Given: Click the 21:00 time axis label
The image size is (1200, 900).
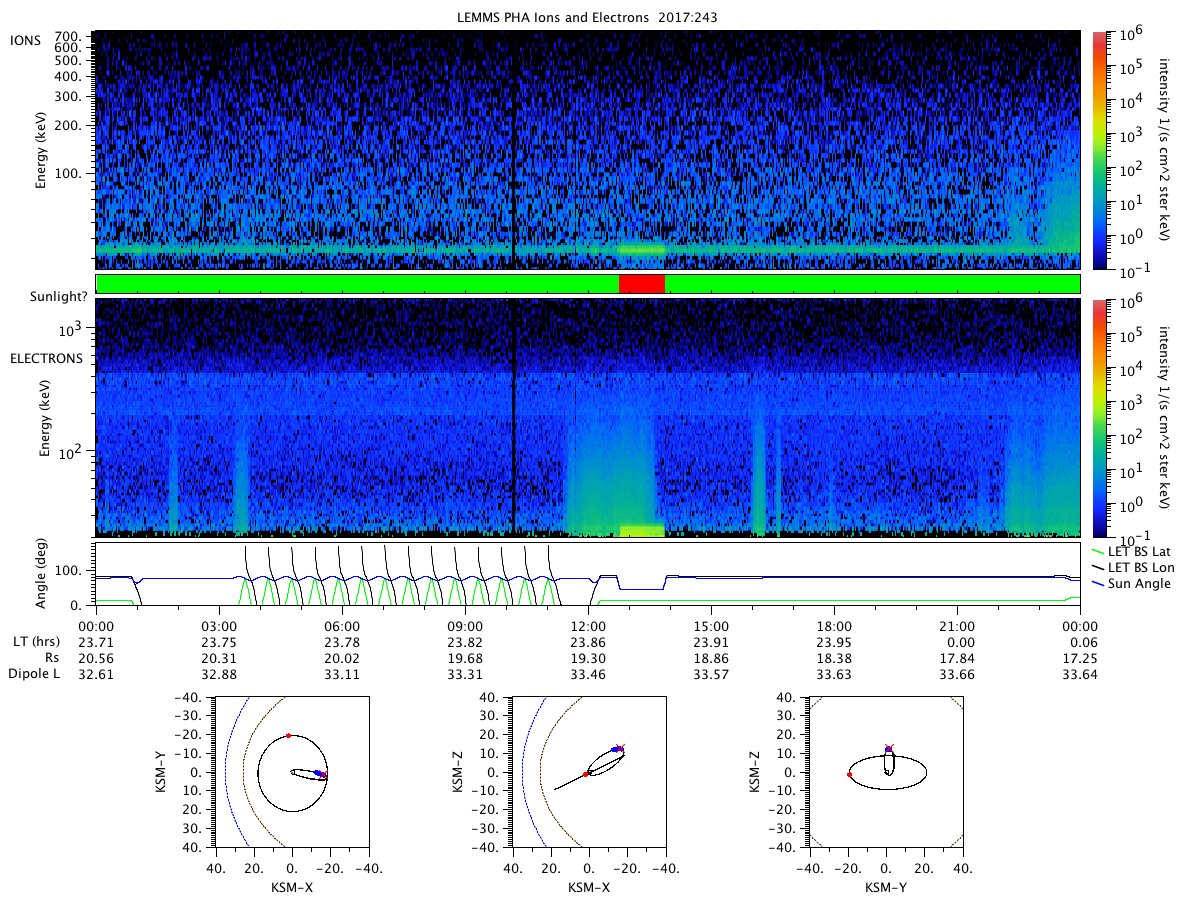Looking at the screenshot, I should pos(957,624).
